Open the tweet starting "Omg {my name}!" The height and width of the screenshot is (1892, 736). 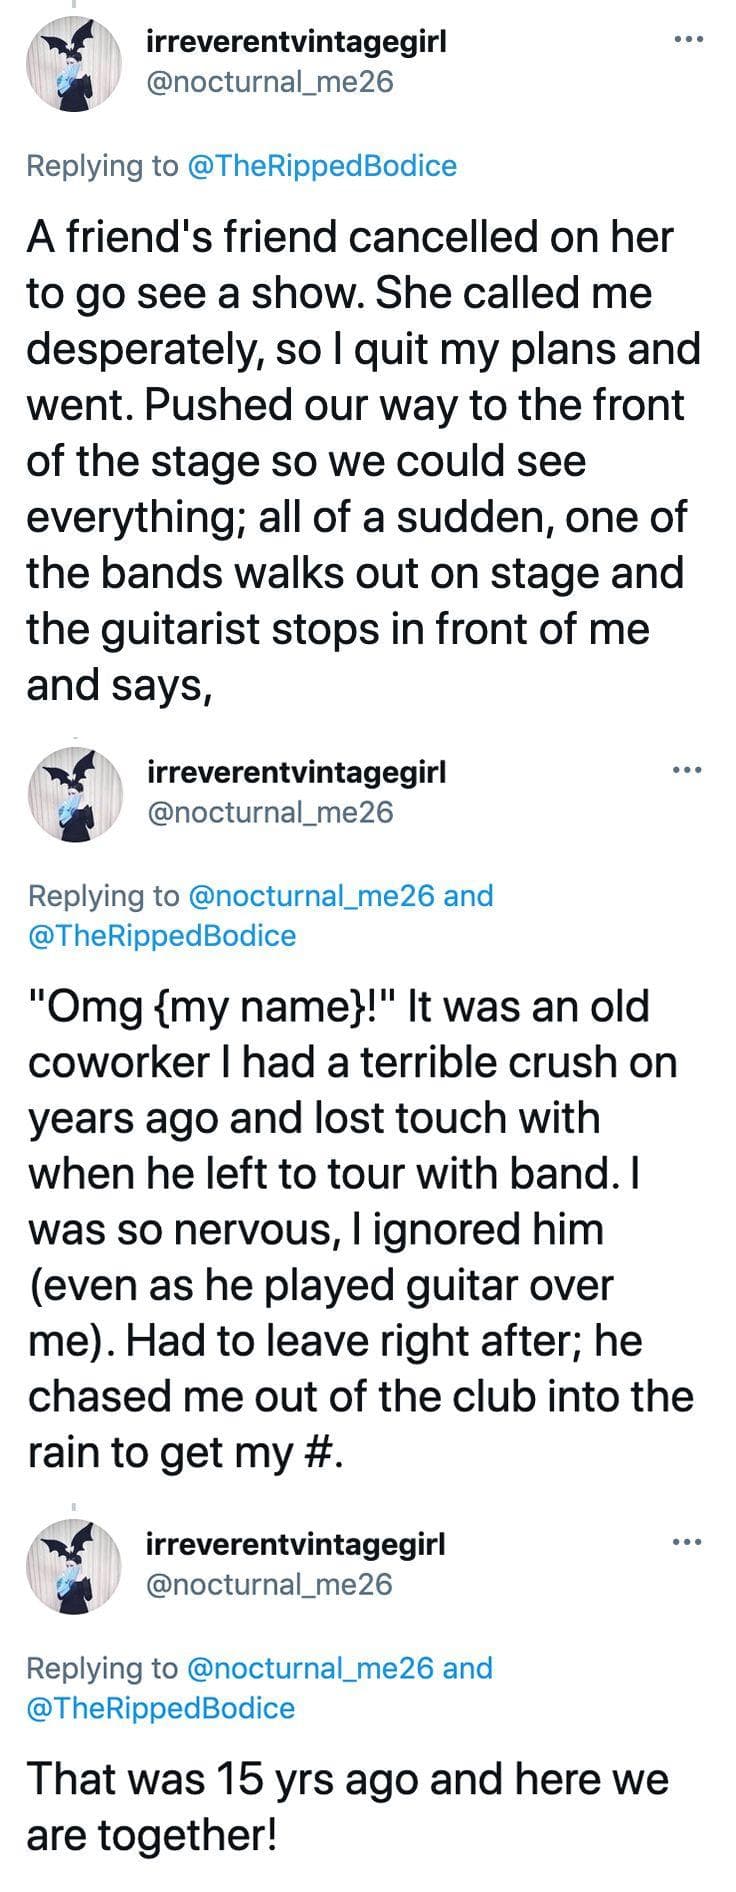tap(360, 1230)
